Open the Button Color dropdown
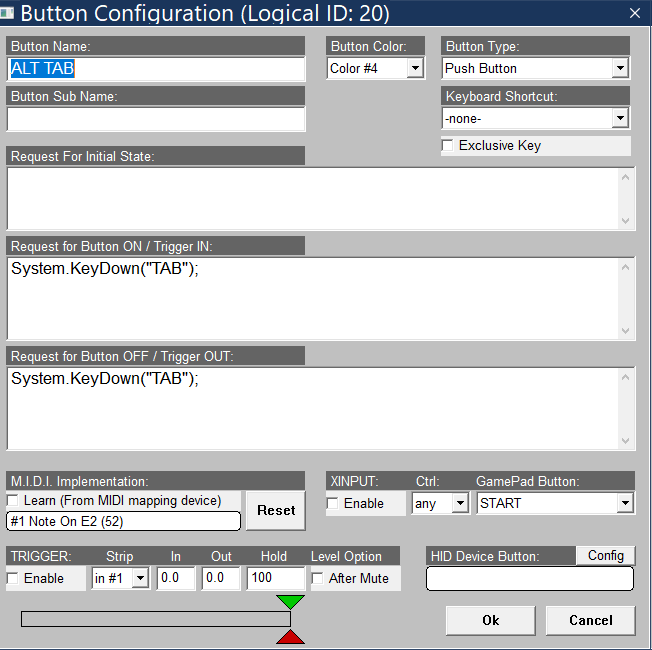 (x=415, y=68)
